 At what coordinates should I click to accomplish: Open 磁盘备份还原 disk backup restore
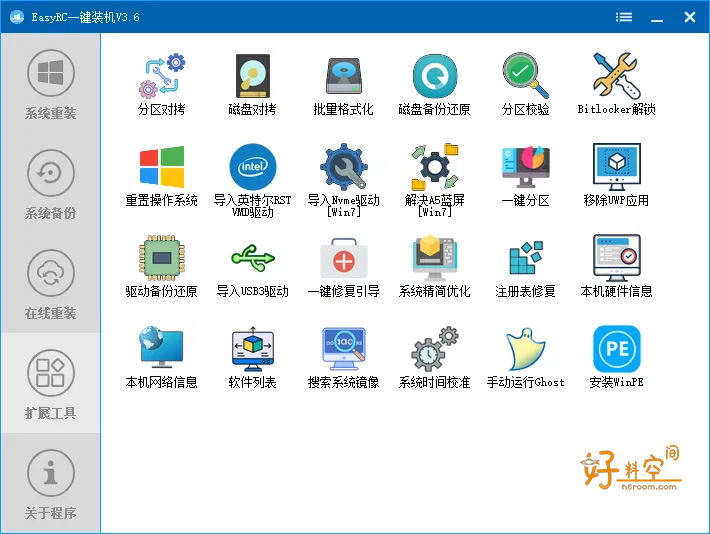click(x=434, y=85)
